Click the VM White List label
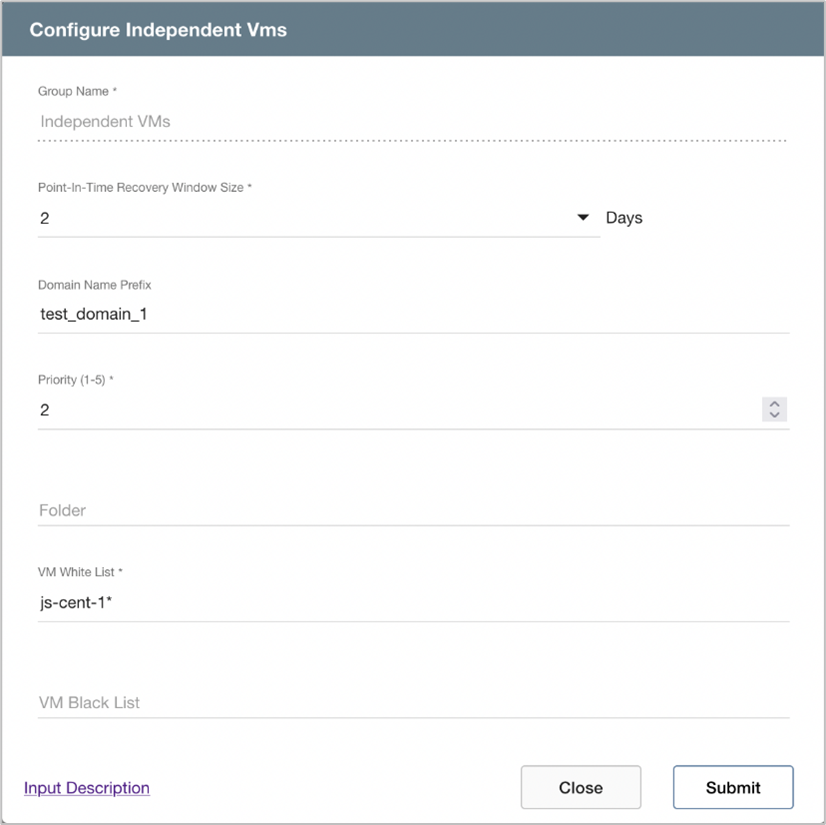826x825 pixels. click(x=80, y=572)
